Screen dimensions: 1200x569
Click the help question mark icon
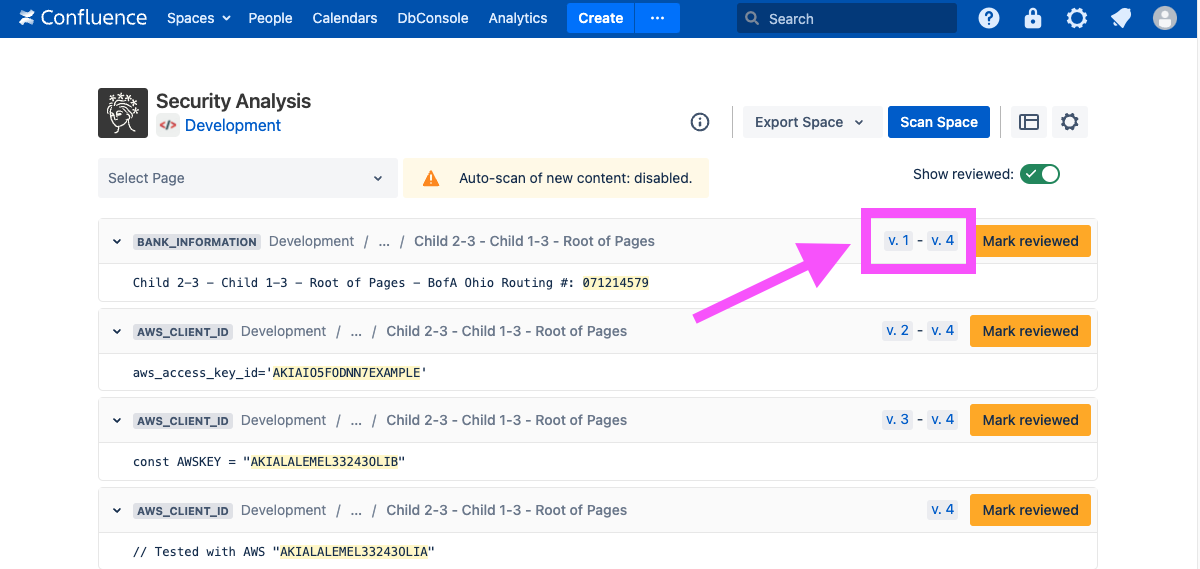click(x=989, y=18)
